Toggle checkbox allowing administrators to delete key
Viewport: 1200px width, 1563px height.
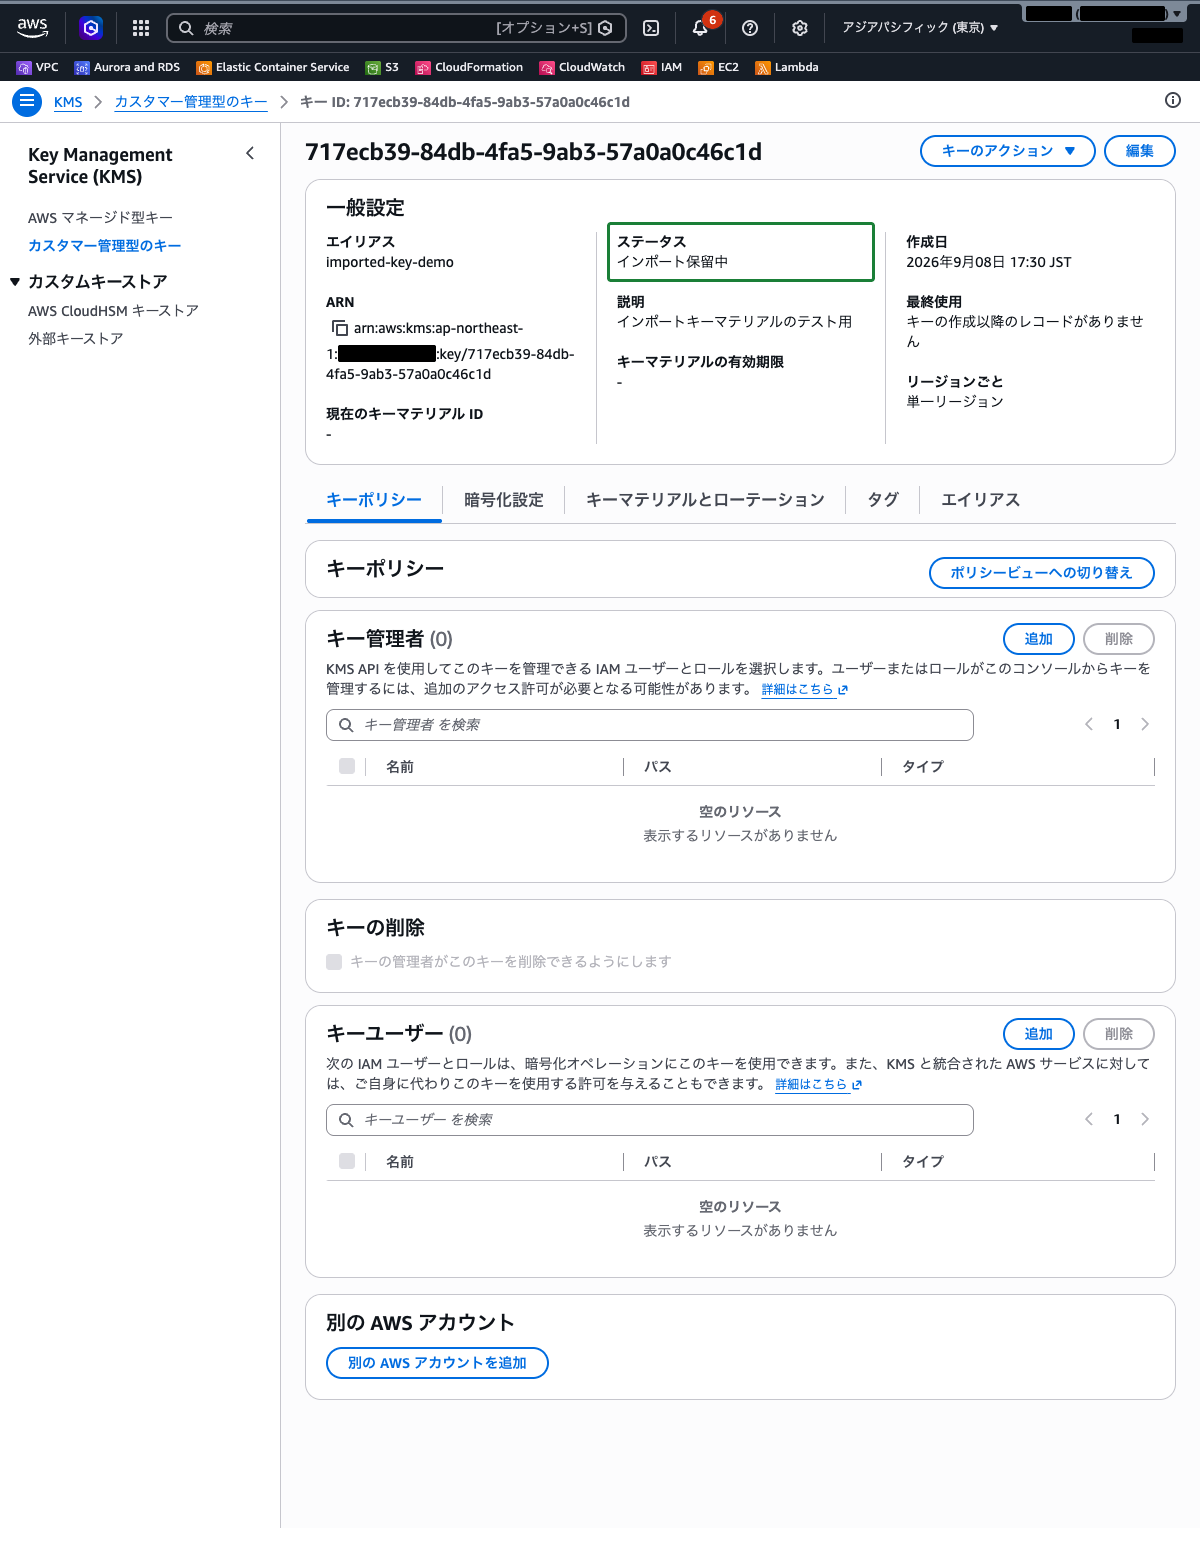tap(334, 962)
